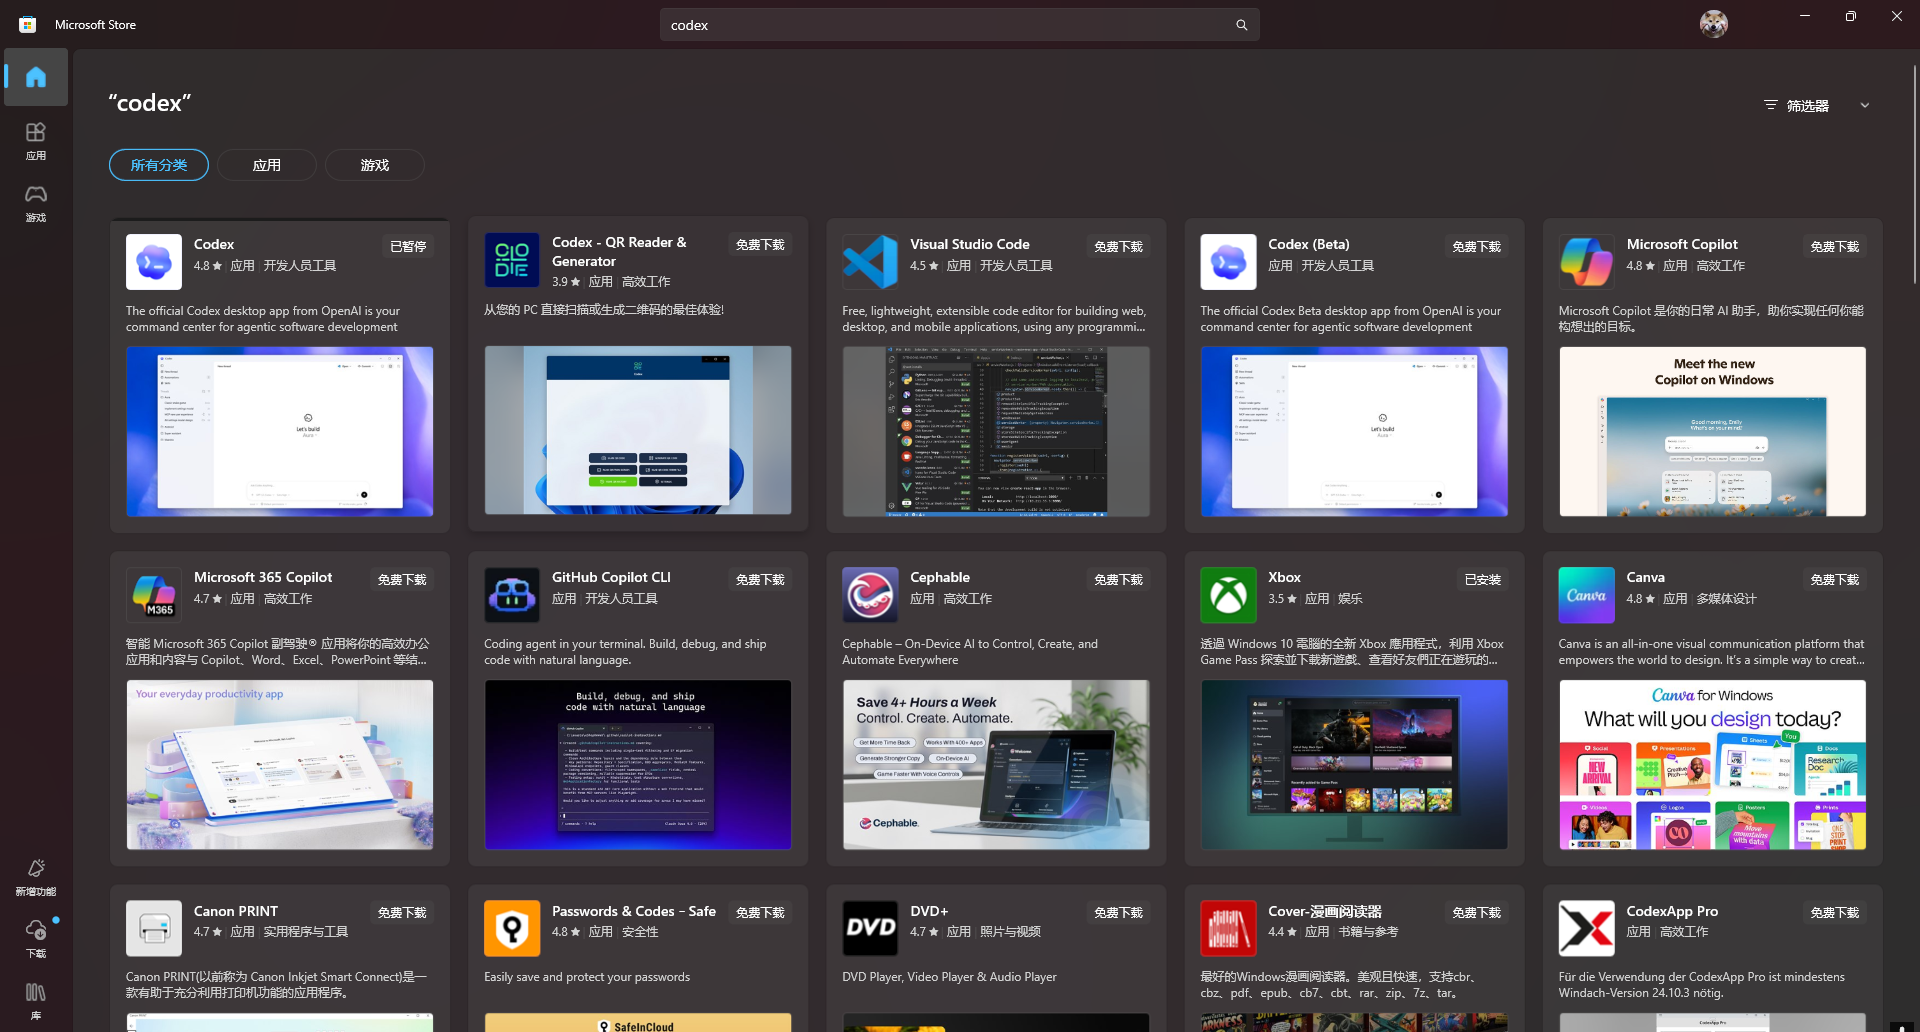Open the 筛选器 filters dropdown label
The width and height of the screenshot is (1920, 1032).
(x=1796, y=106)
